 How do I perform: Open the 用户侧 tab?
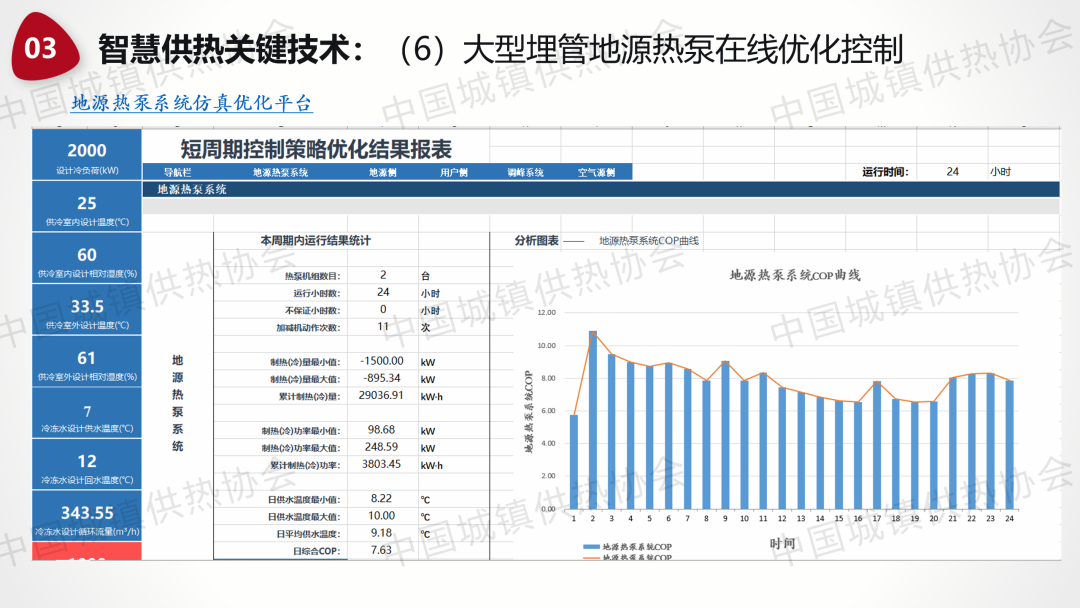(x=454, y=172)
